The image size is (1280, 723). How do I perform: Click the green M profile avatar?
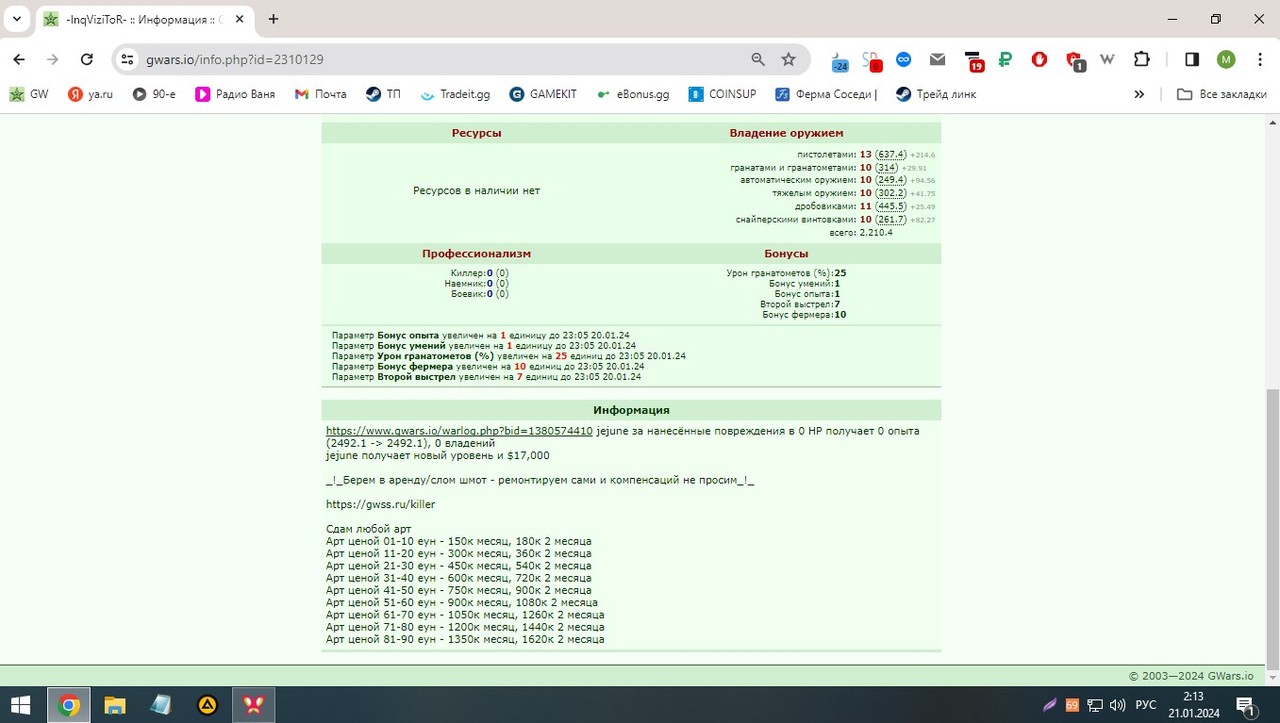tap(1226, 60)
